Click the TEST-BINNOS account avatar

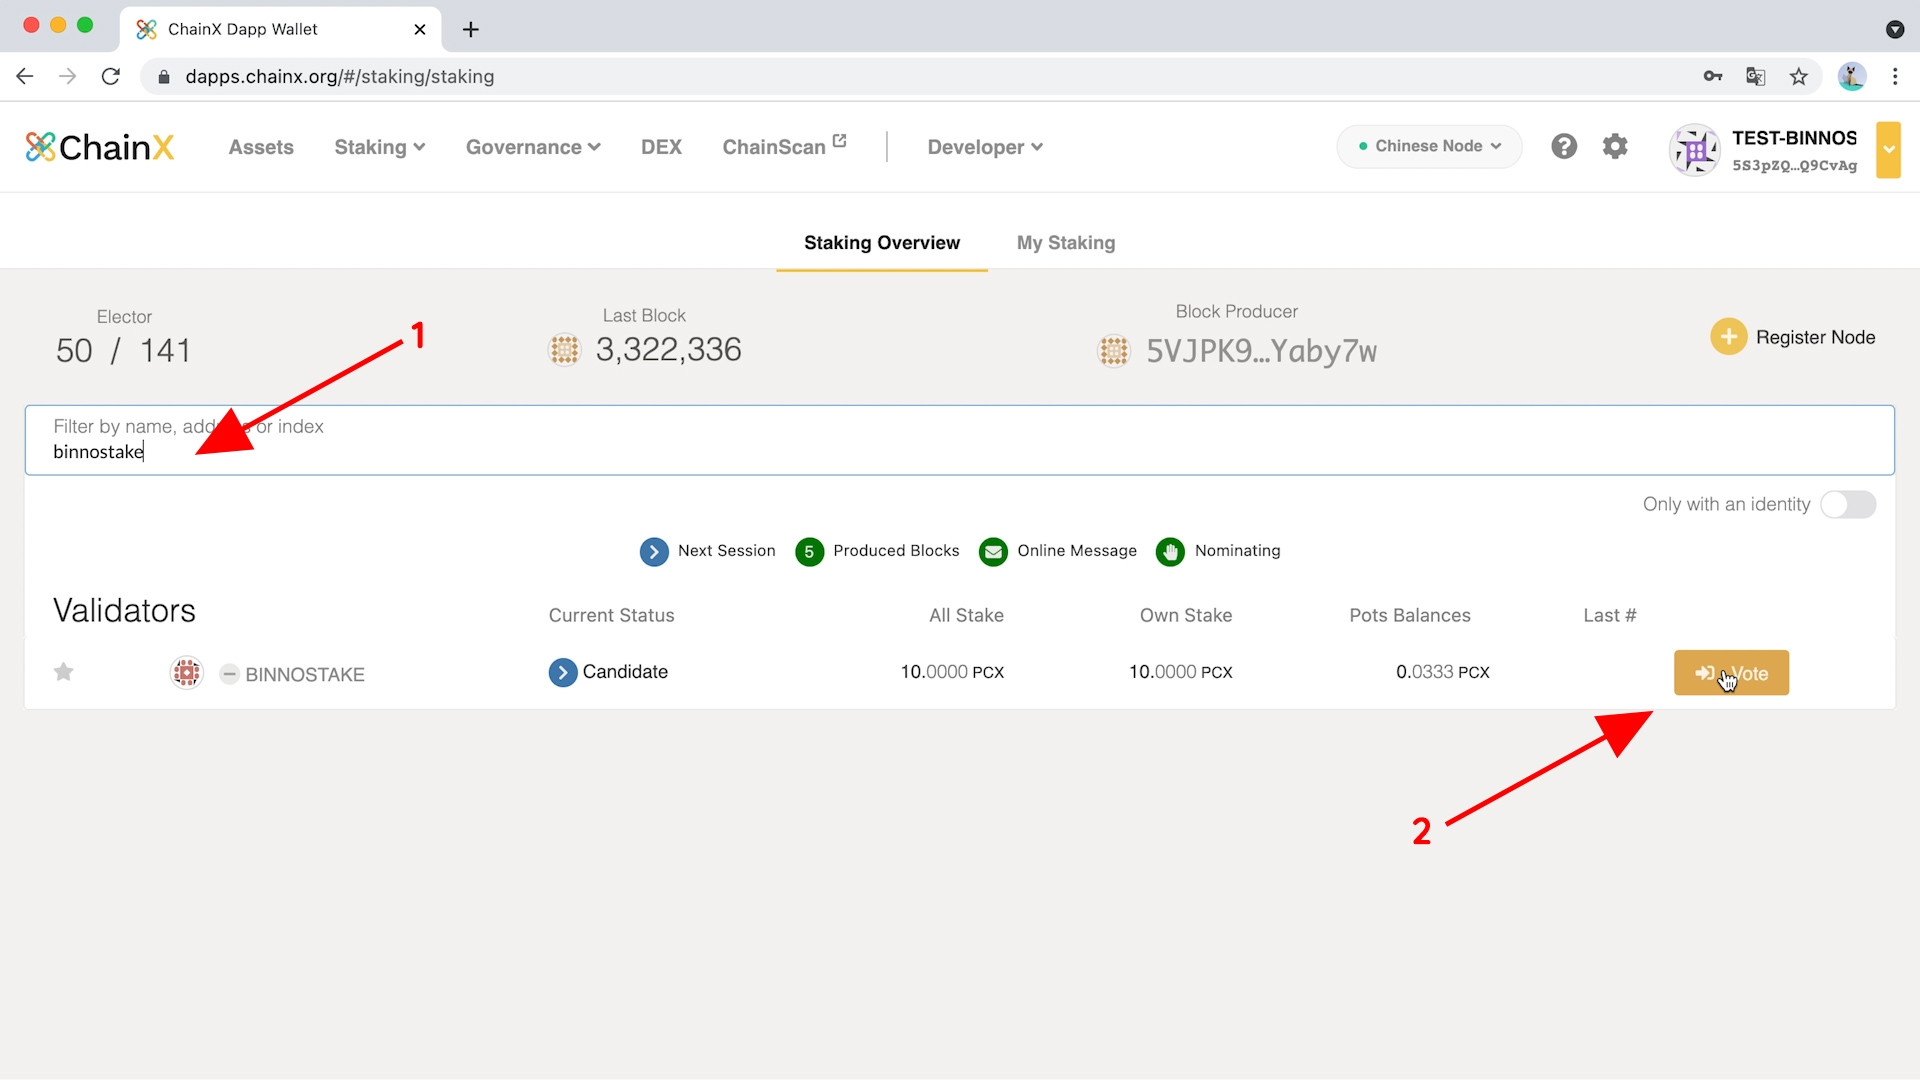pyautogui.click(x=1695, y=150)
